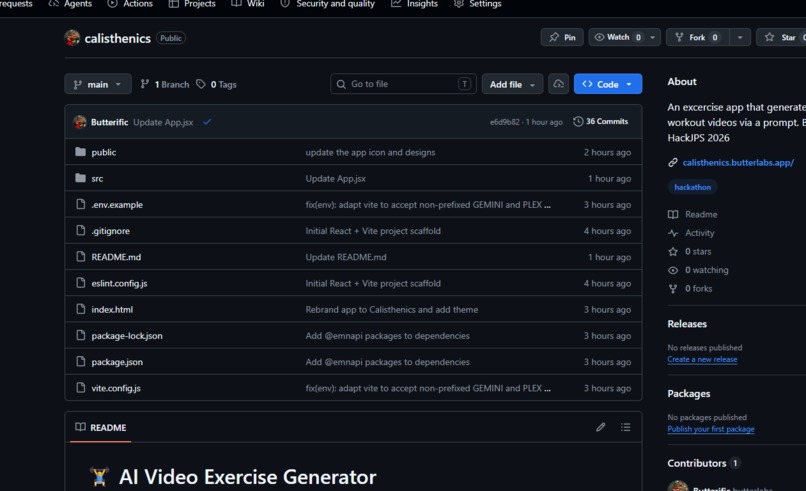806x491 pixels.
Task: Switch to the Projects tab
Action: 192,4
